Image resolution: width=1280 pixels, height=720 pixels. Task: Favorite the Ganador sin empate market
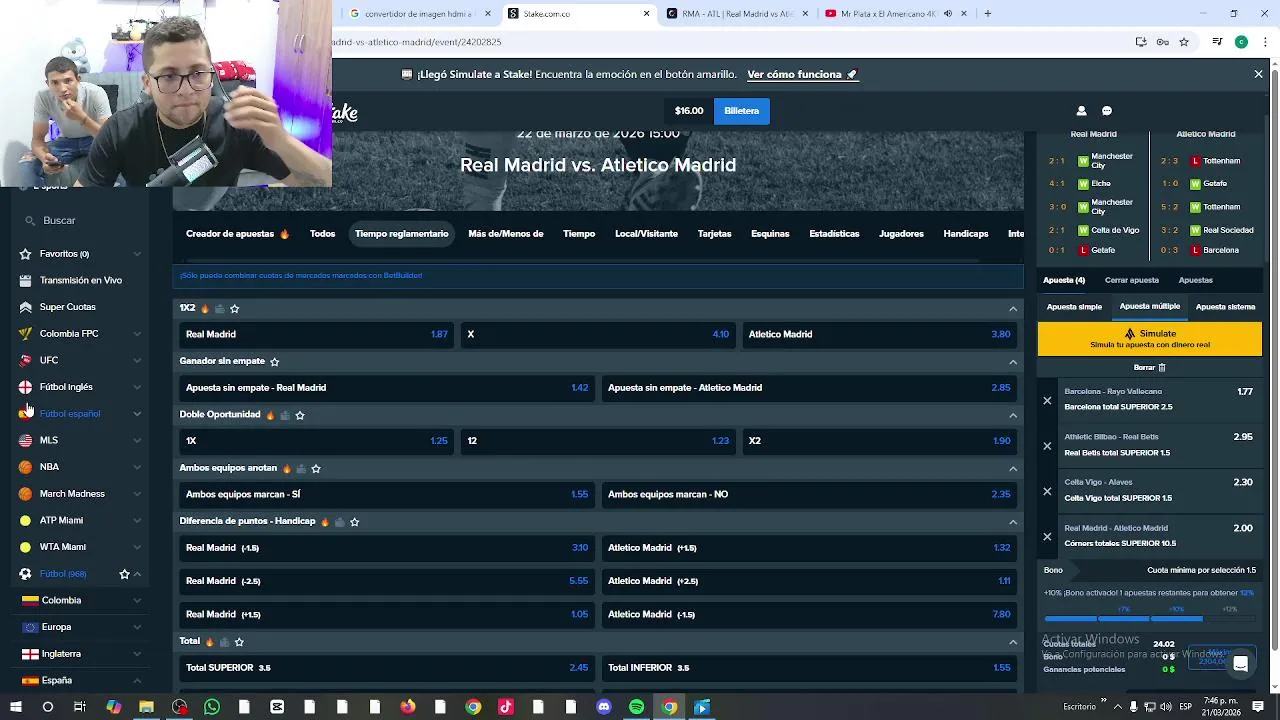[274, 361]
